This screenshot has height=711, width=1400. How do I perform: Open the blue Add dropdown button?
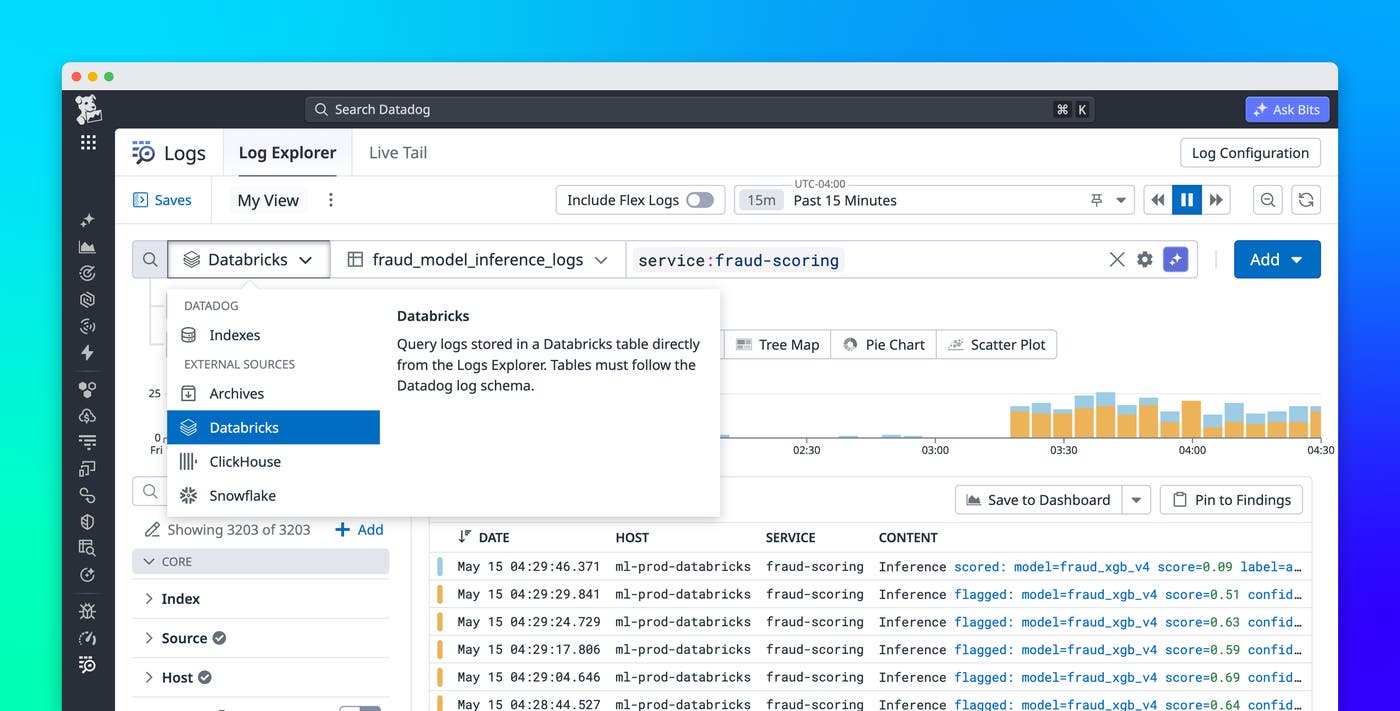point(1277,260)
